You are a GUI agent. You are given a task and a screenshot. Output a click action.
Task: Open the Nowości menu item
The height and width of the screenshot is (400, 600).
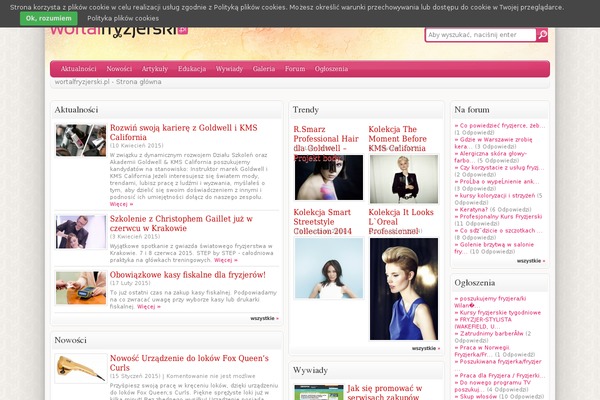click(119, 69)
